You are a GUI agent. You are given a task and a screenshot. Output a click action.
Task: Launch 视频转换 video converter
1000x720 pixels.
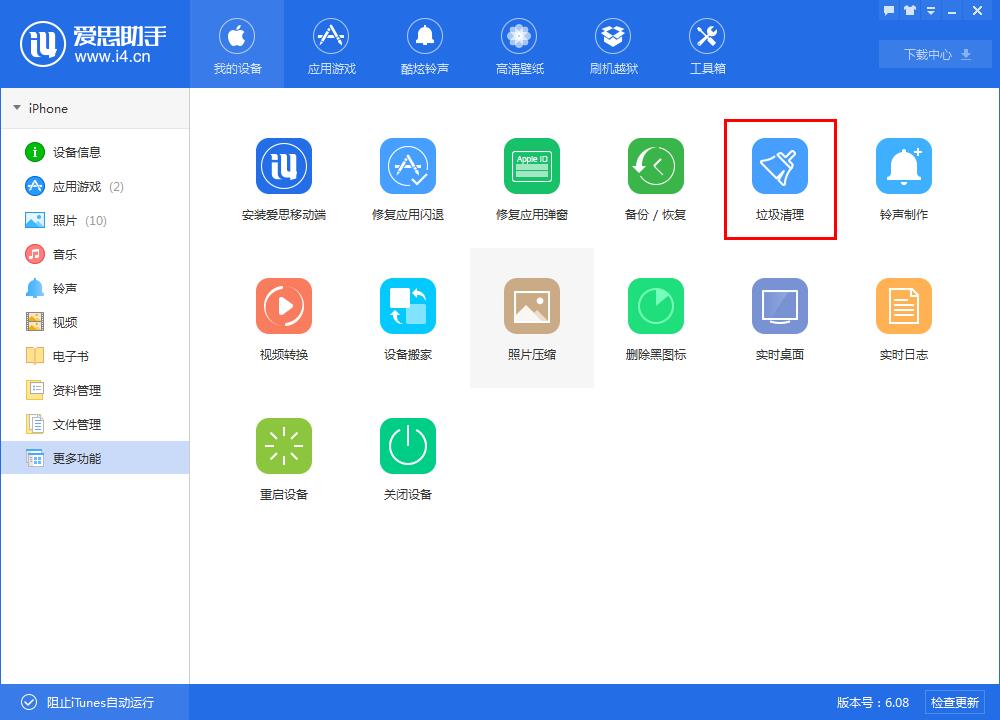click(284, 319)
